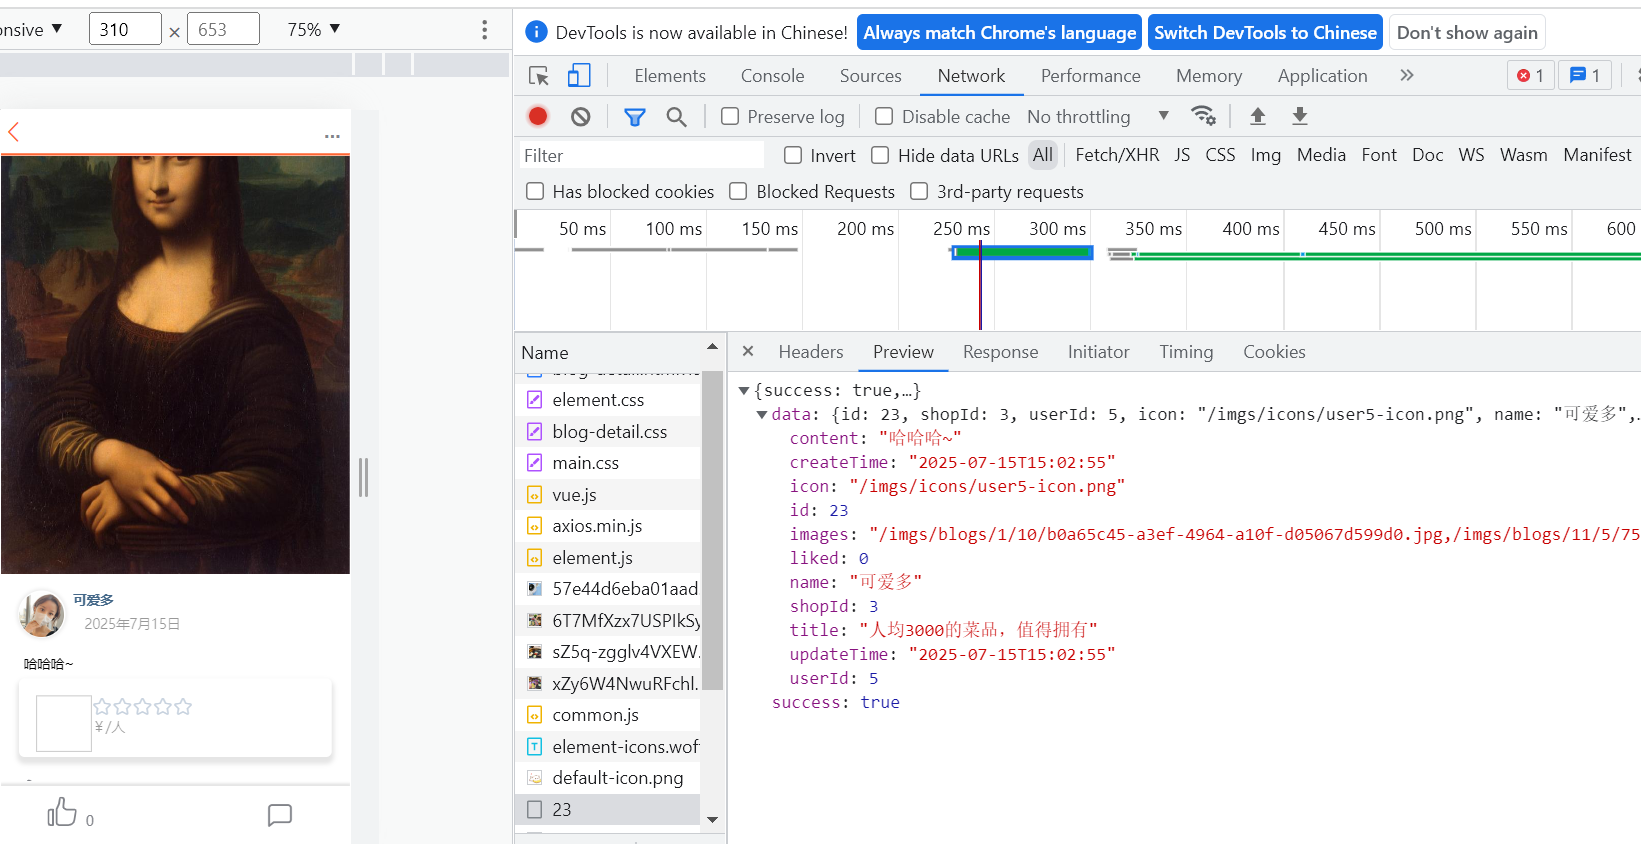Switch to the Headers tab
The image size is (1641, 844).
(x=811, y=351)
